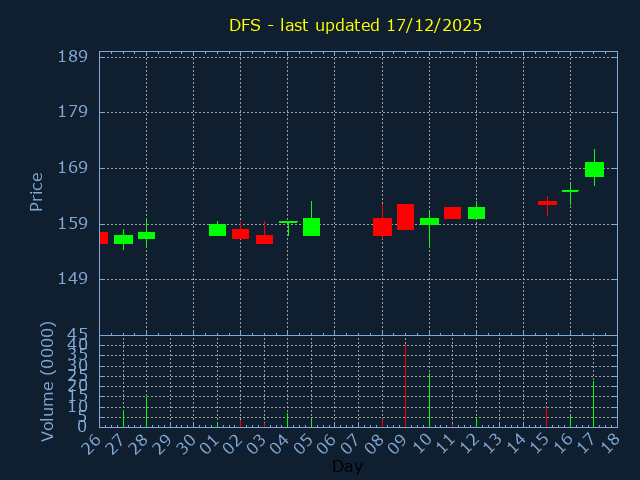Click the green volume bar on day 28
The width and height of the screenshot is (640, 480).
click(146, 412)
